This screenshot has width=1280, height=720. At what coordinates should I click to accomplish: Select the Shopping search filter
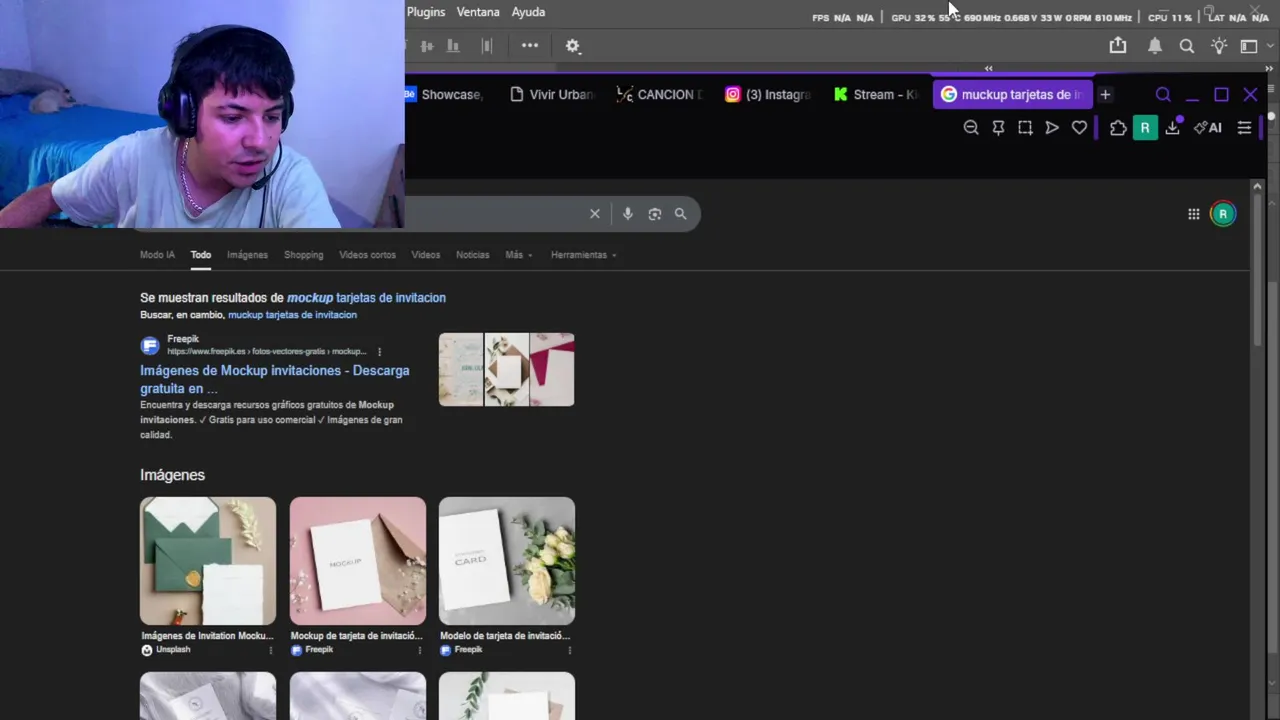(303, 255)
